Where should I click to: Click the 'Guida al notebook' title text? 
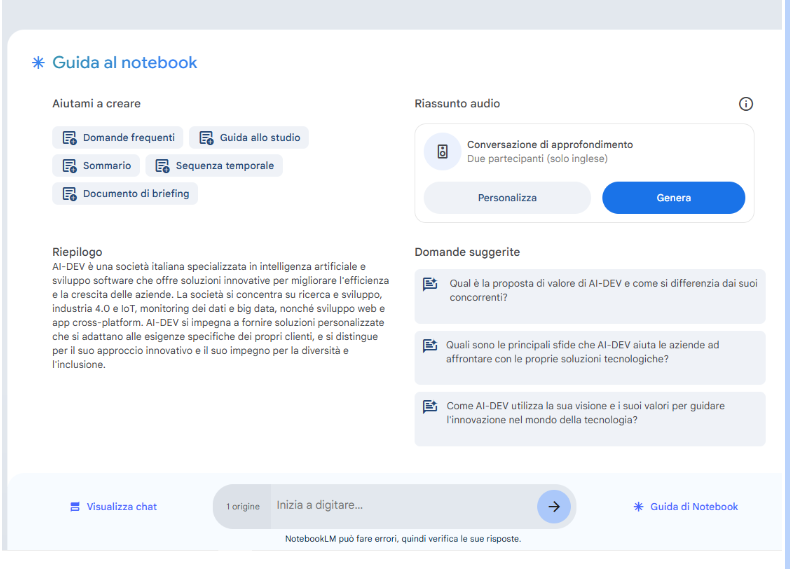[x=124, y=62]
